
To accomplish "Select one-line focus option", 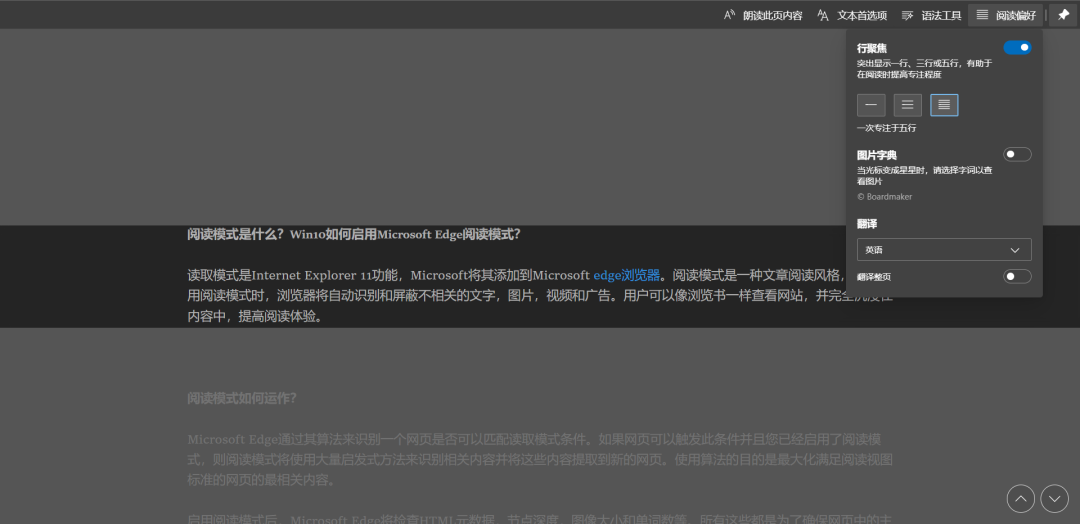I will click(x=871, y=105).
